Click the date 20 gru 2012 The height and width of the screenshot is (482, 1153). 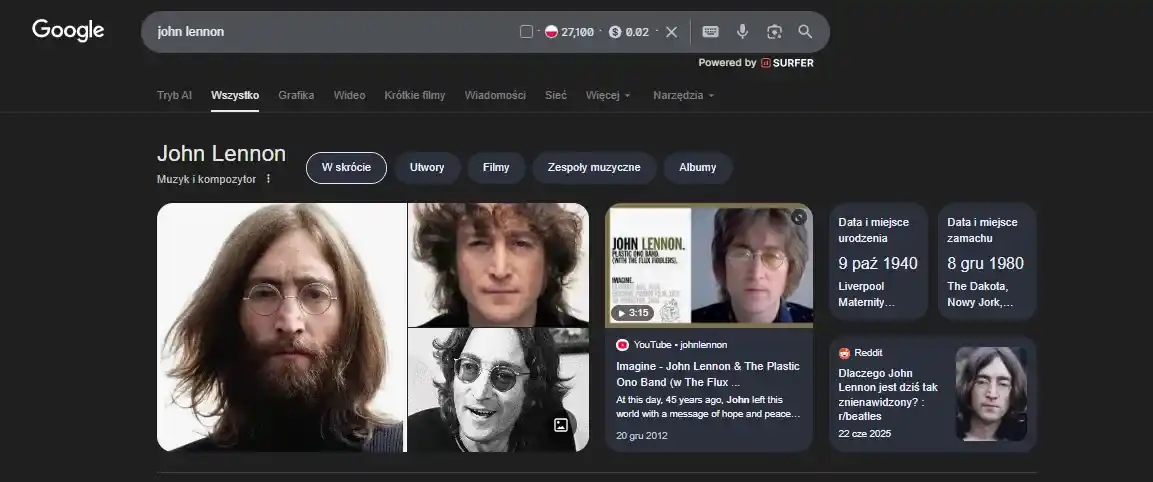coord(642,436)
